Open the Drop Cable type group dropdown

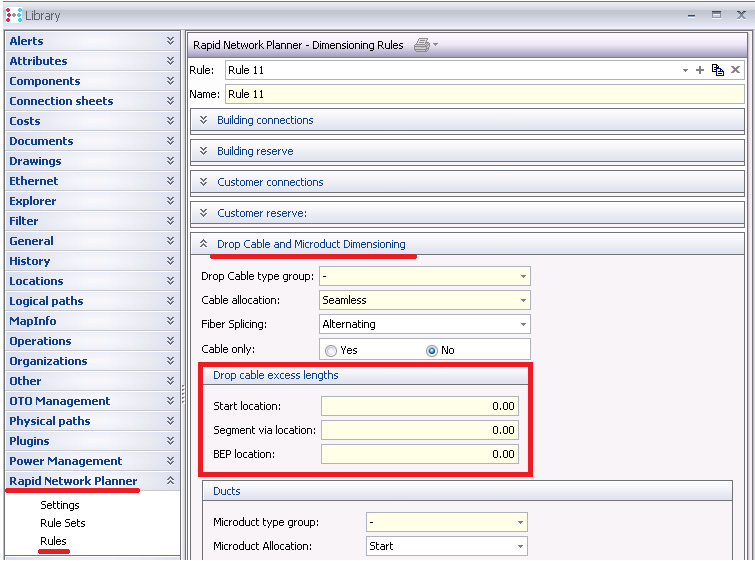(523, 276)
